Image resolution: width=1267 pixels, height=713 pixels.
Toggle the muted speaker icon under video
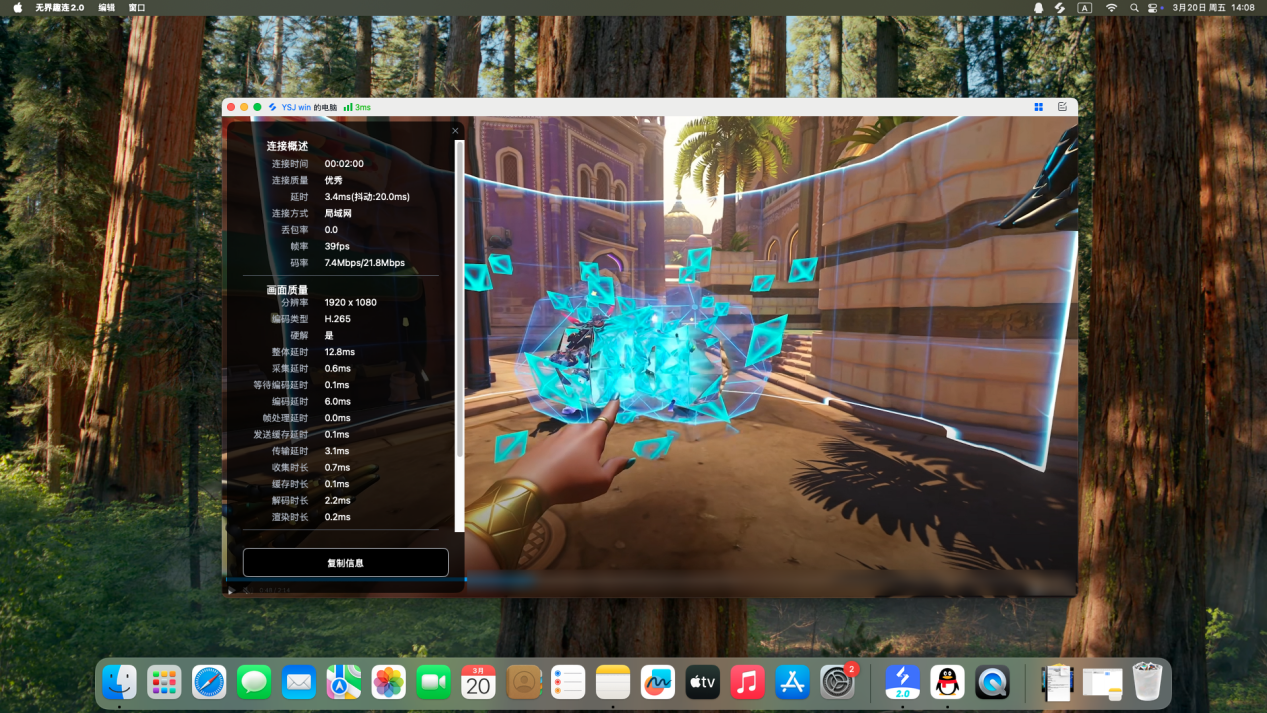coord(247,591)
